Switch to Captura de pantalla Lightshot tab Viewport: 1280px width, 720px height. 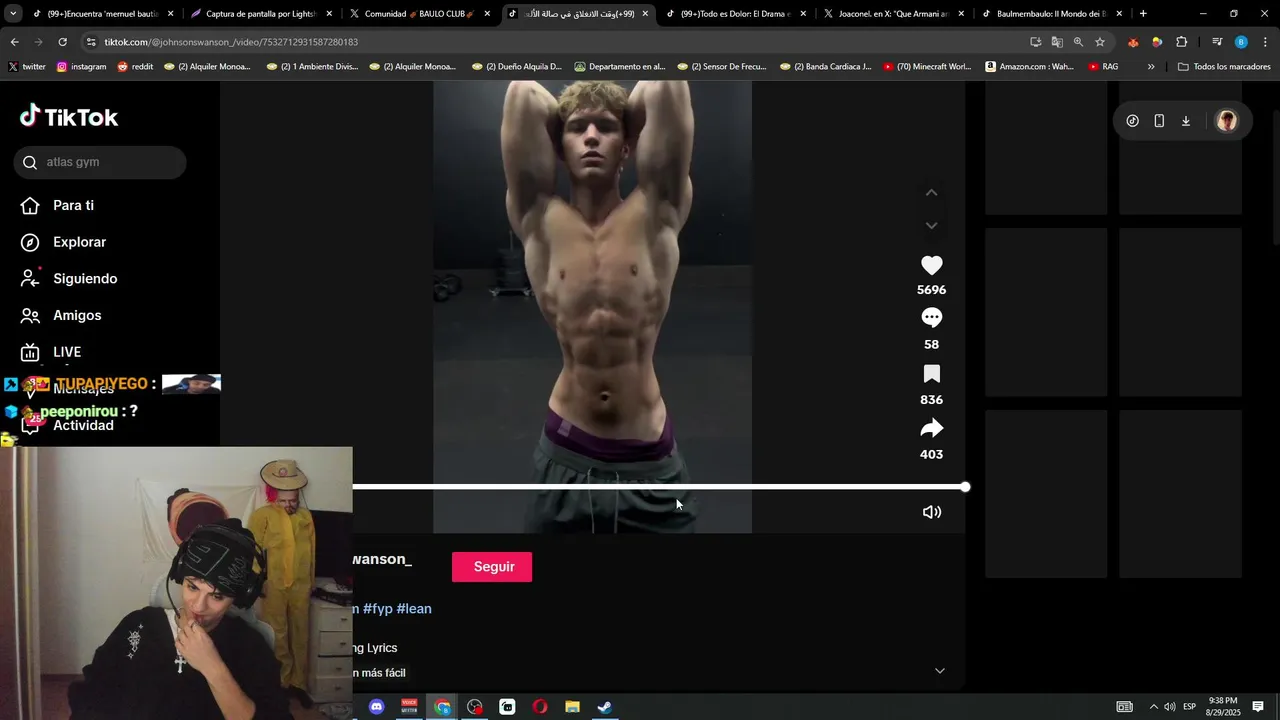pos(262,14)
